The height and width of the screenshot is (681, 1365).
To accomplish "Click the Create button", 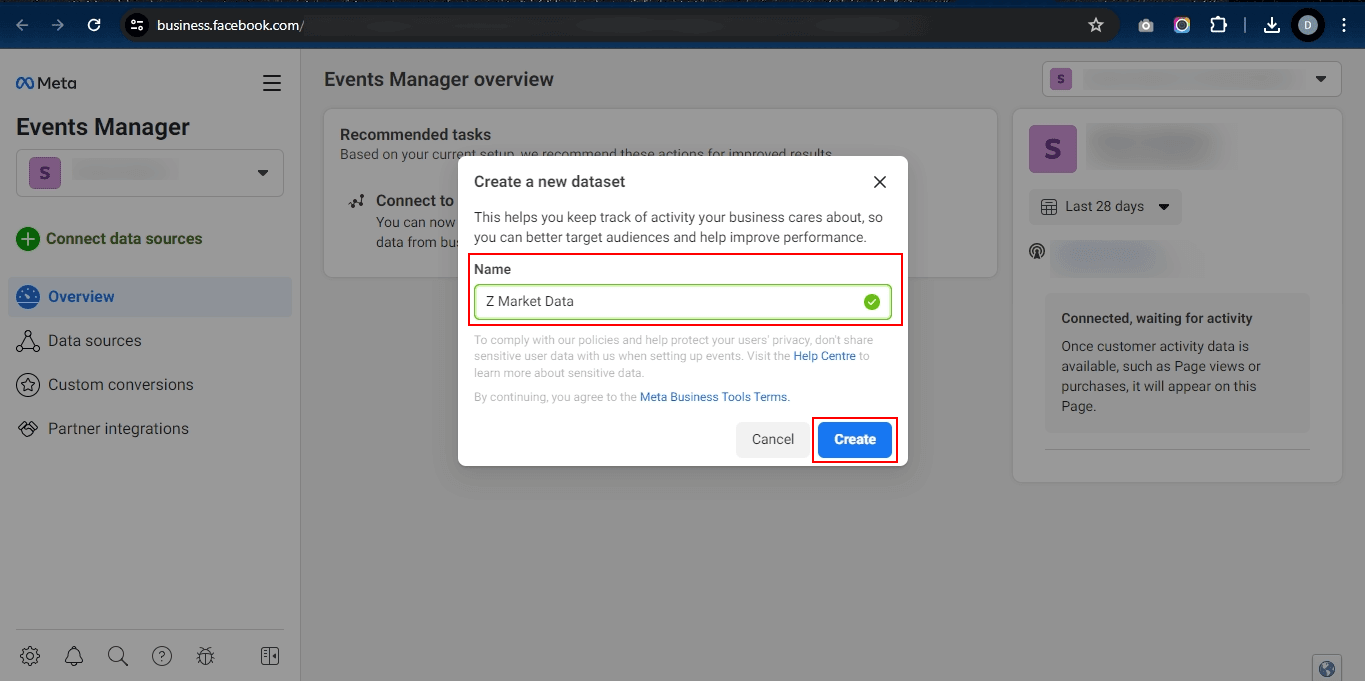I will [855, 439].
